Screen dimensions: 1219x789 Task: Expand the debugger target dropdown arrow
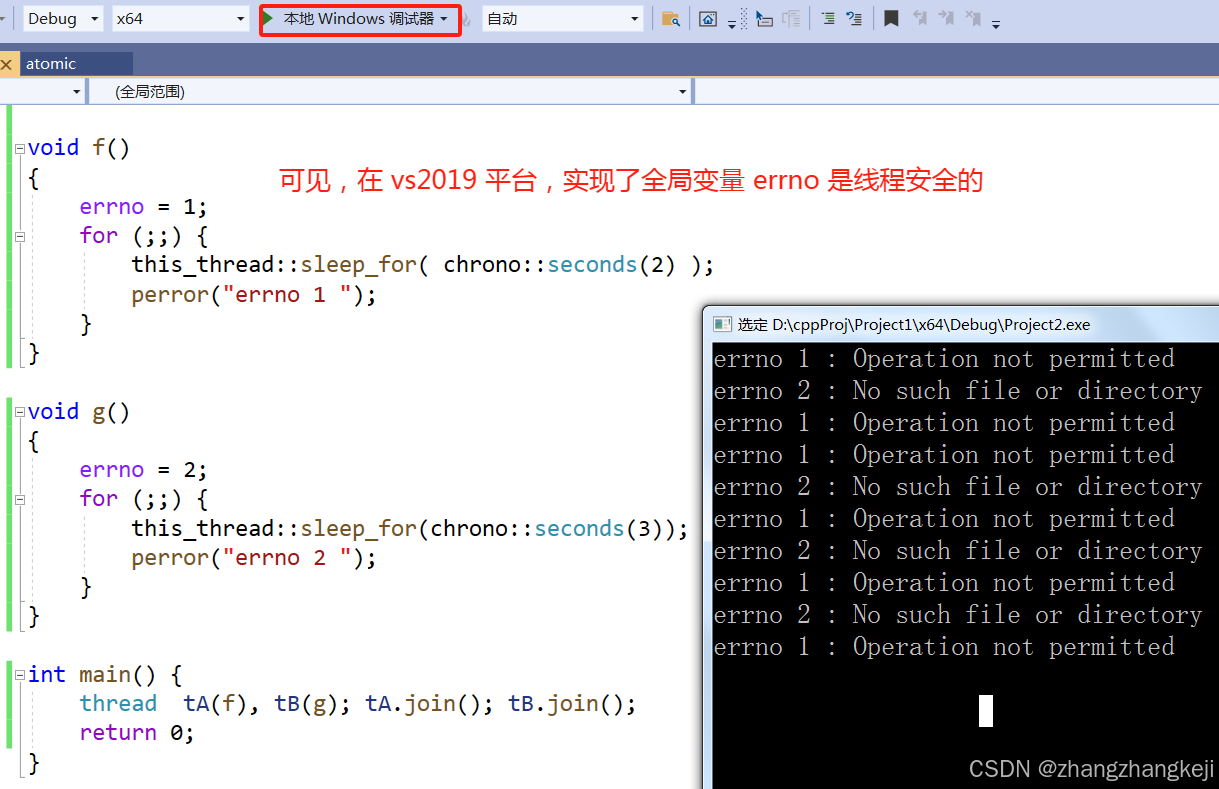444,19
